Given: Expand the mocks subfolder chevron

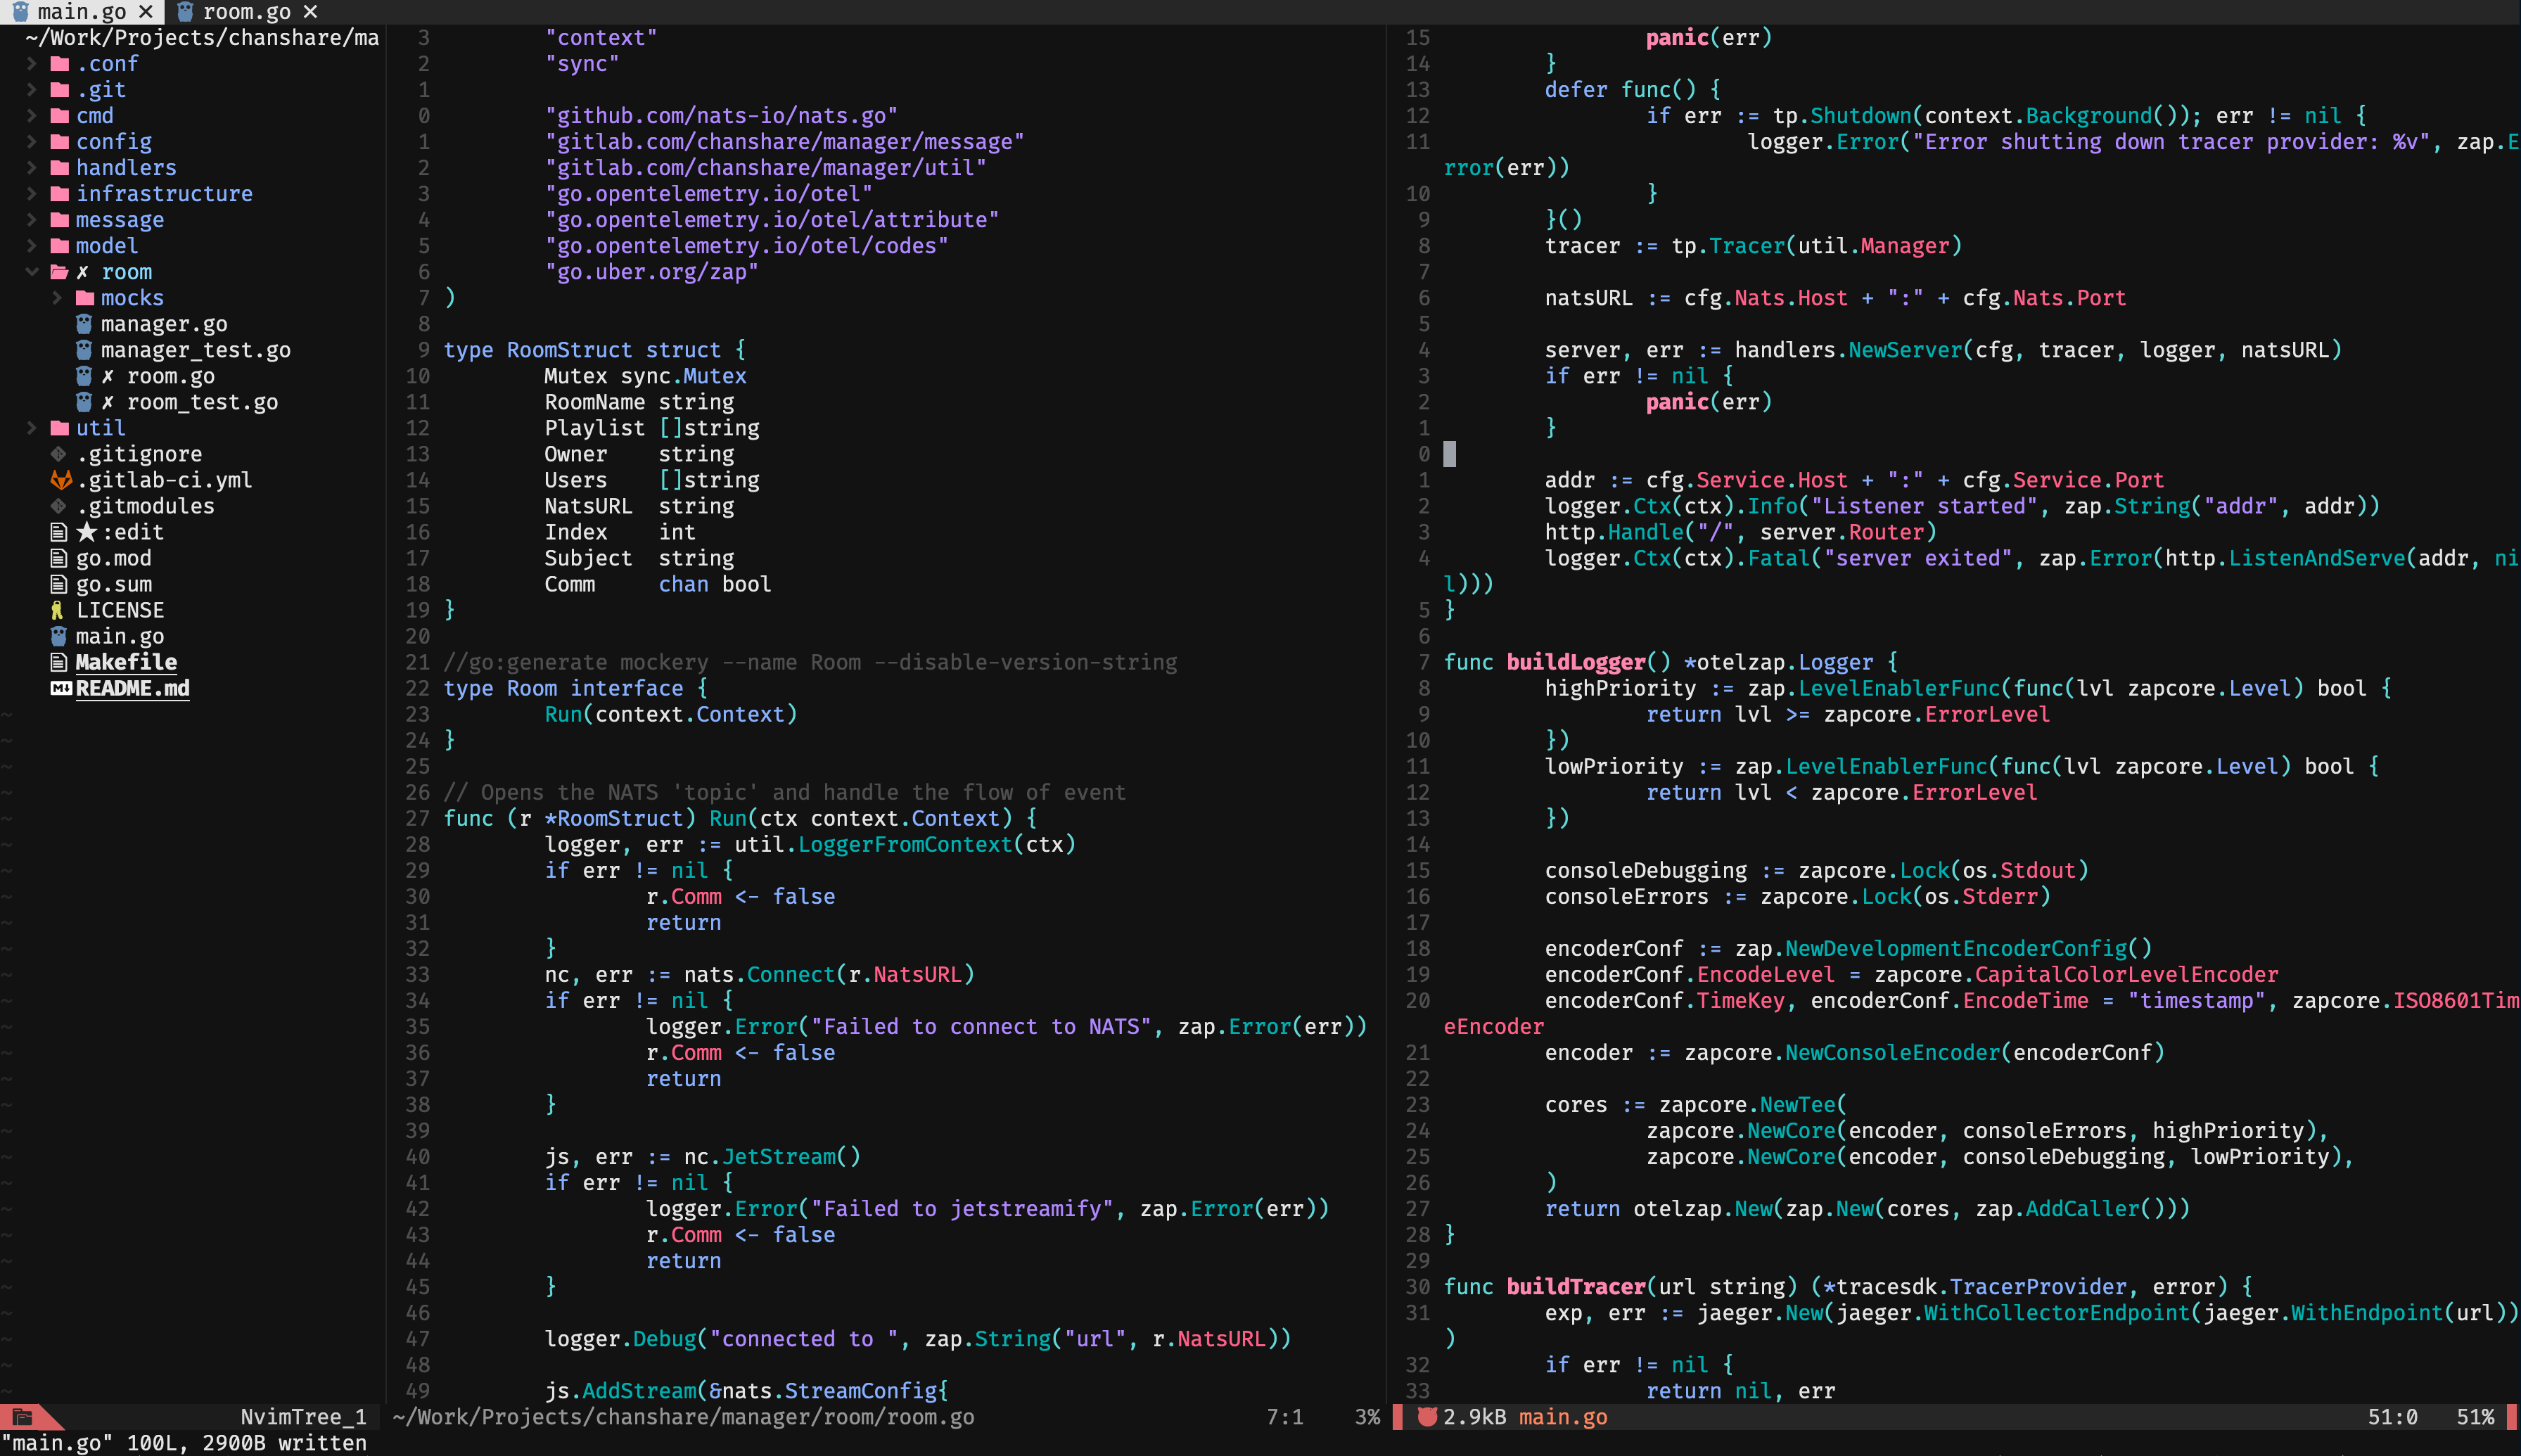Looking at the screenshot, I should click(x=57, y=298).
